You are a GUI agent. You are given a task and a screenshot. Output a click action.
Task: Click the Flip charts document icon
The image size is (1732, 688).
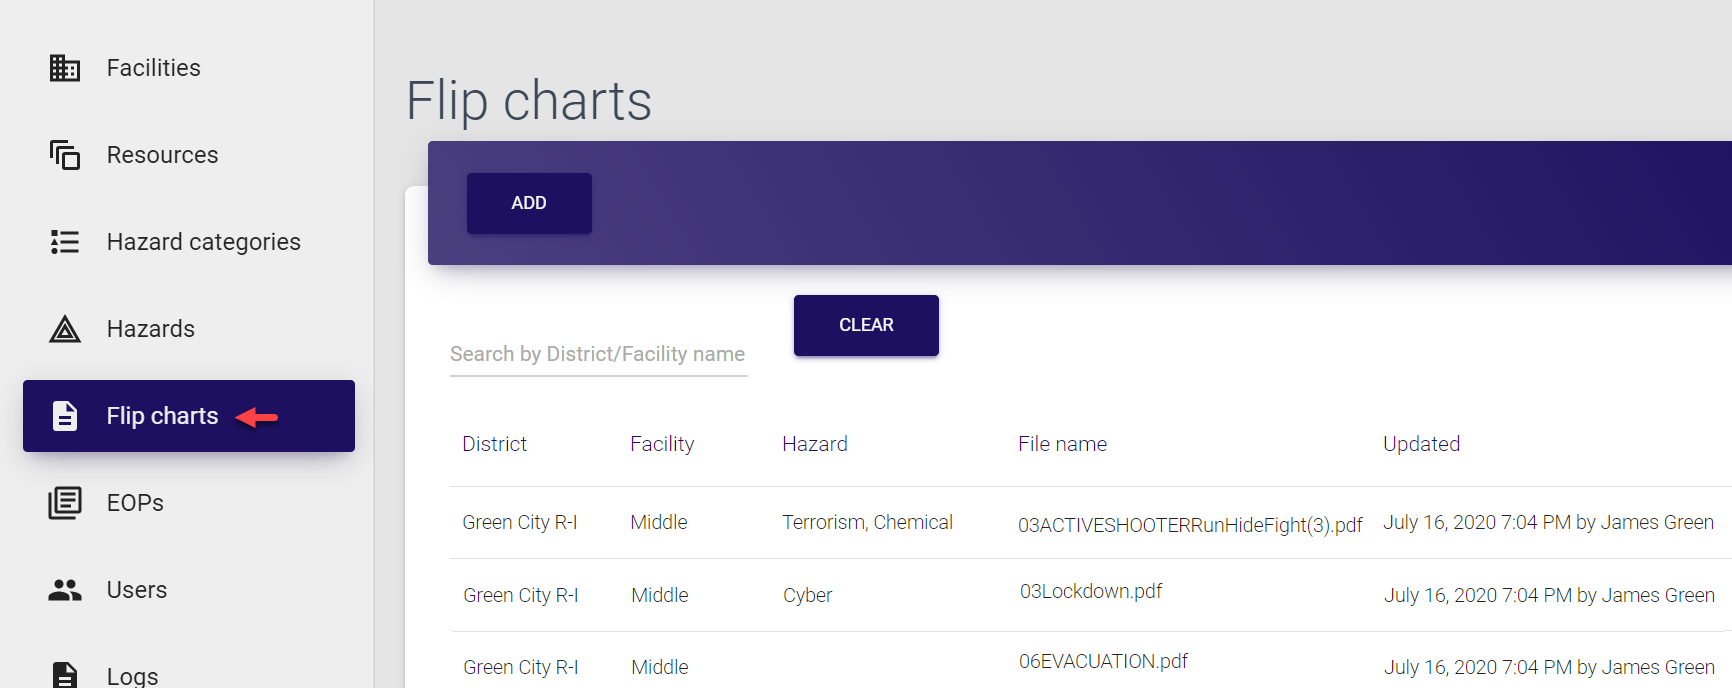click(65, 416)
